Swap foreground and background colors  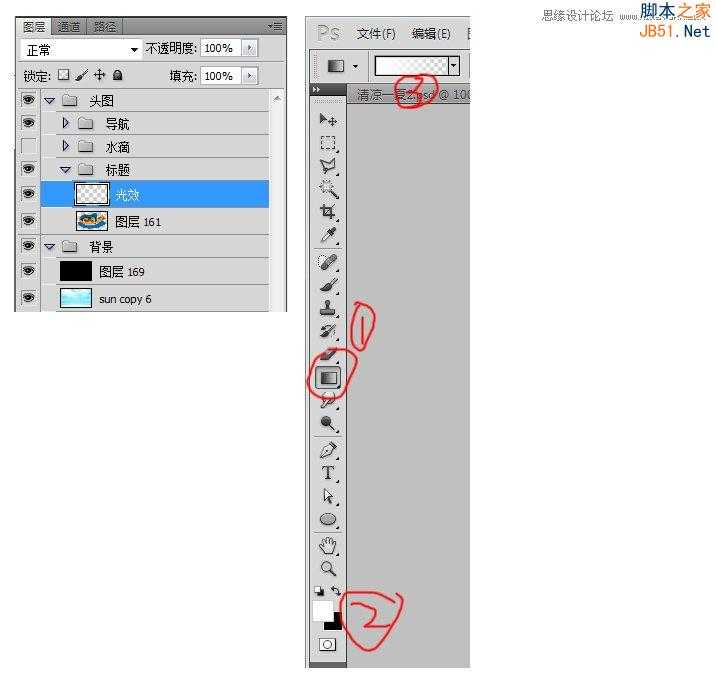coord(336,590)
